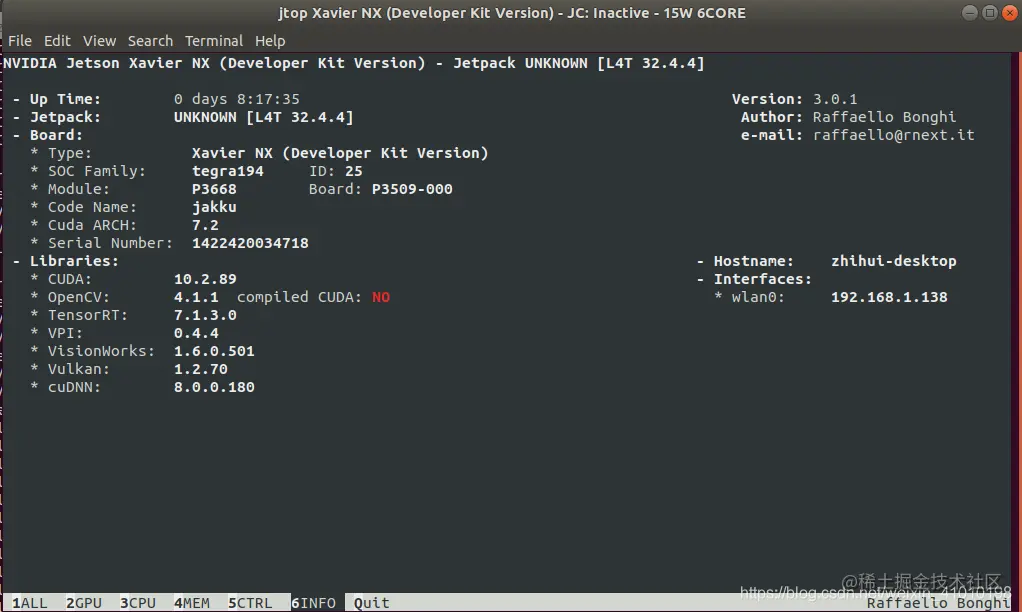Select the 6INFO tab
Screen dimensions: 1022x612
point(314,603)
